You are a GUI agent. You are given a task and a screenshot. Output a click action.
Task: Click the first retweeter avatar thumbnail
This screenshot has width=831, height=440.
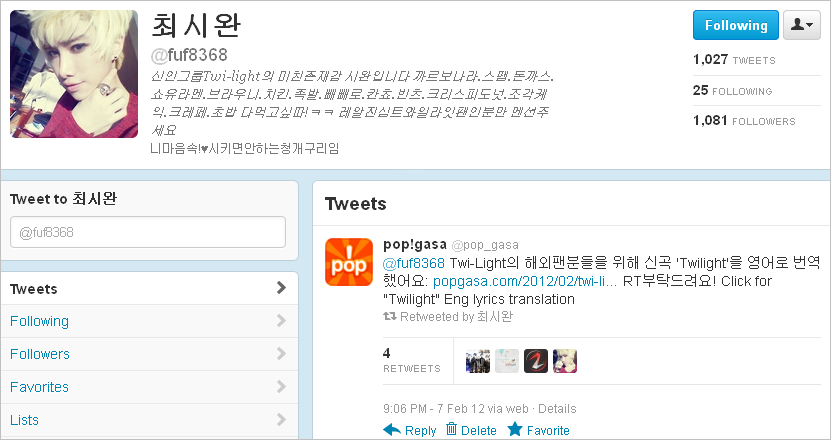pyautogui.click(x=478, y=361)
